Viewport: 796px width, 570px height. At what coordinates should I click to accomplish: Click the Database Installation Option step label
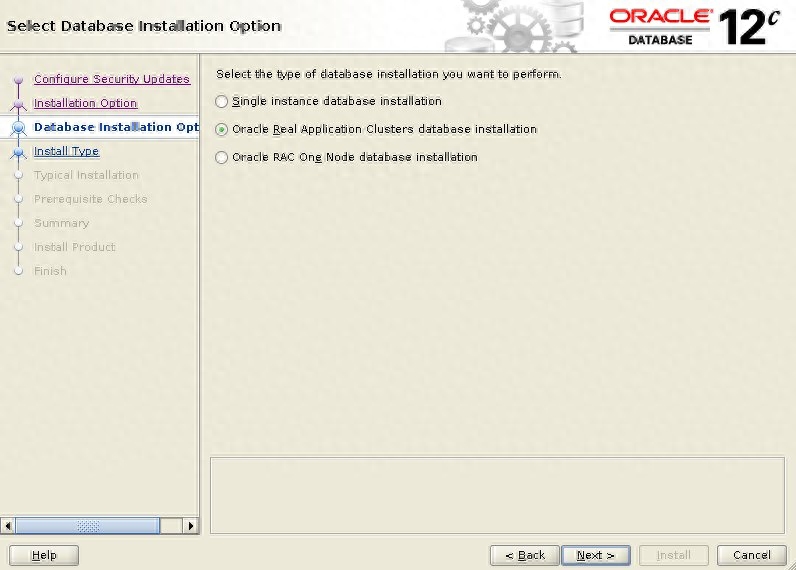pyautogui.click(x=116, y=127)
